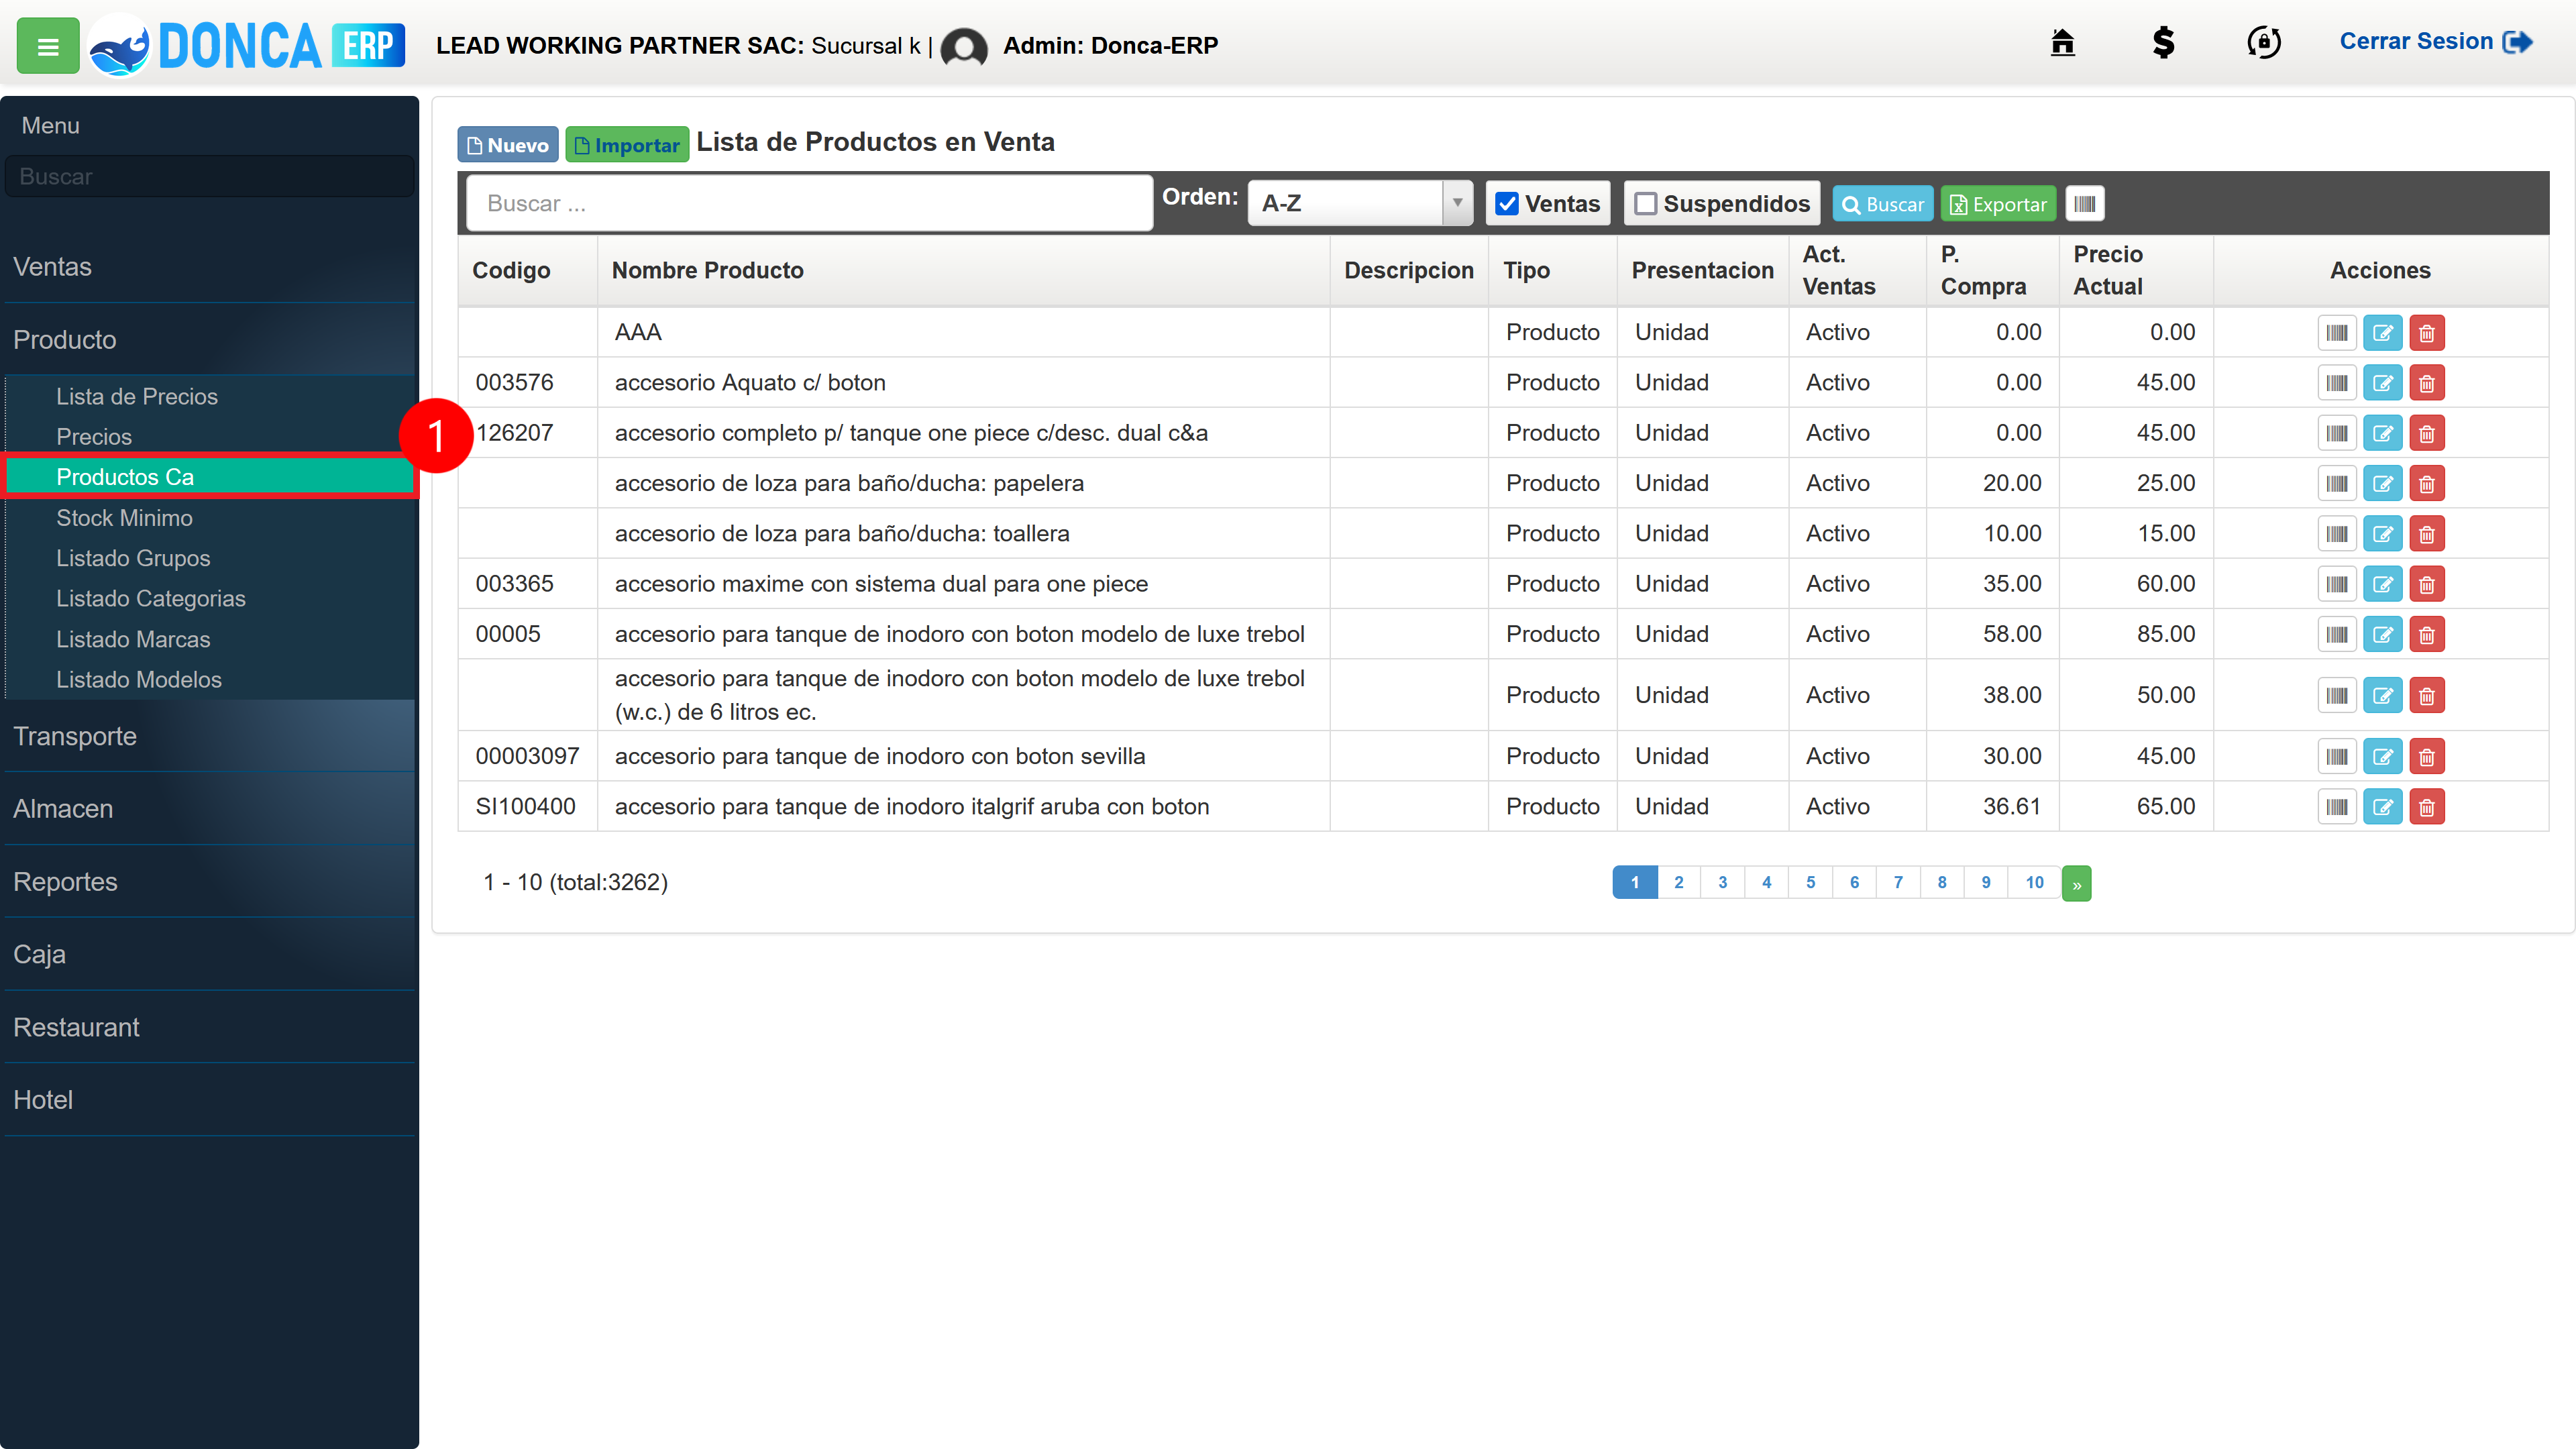Expand the Restaurant menu section

click(x=210, y=1027)
